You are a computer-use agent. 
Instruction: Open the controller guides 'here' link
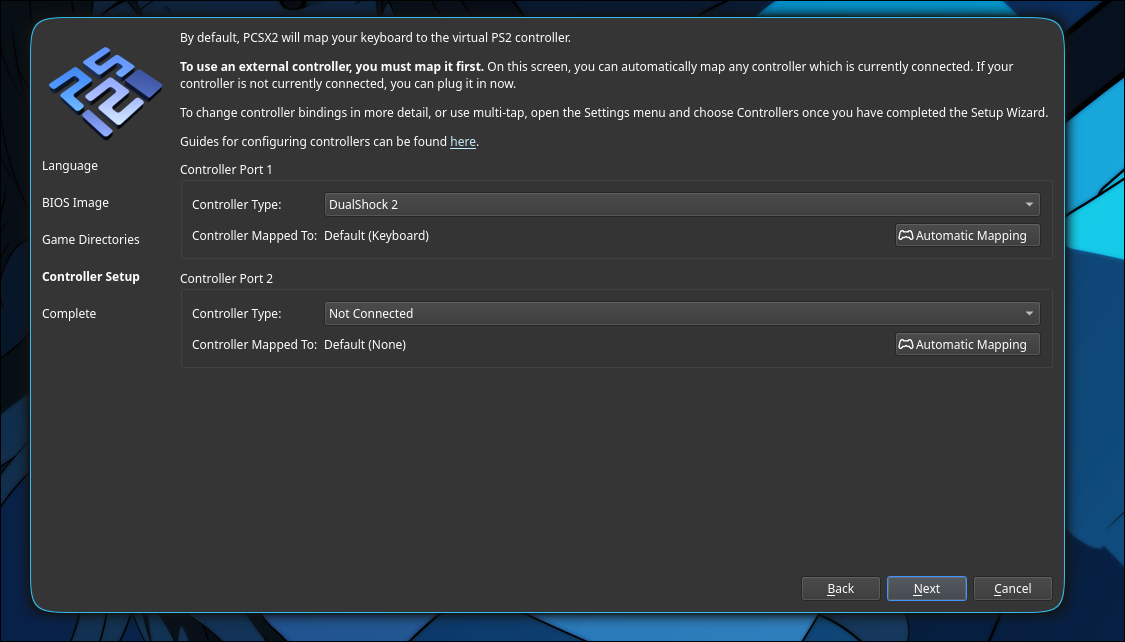463,141
